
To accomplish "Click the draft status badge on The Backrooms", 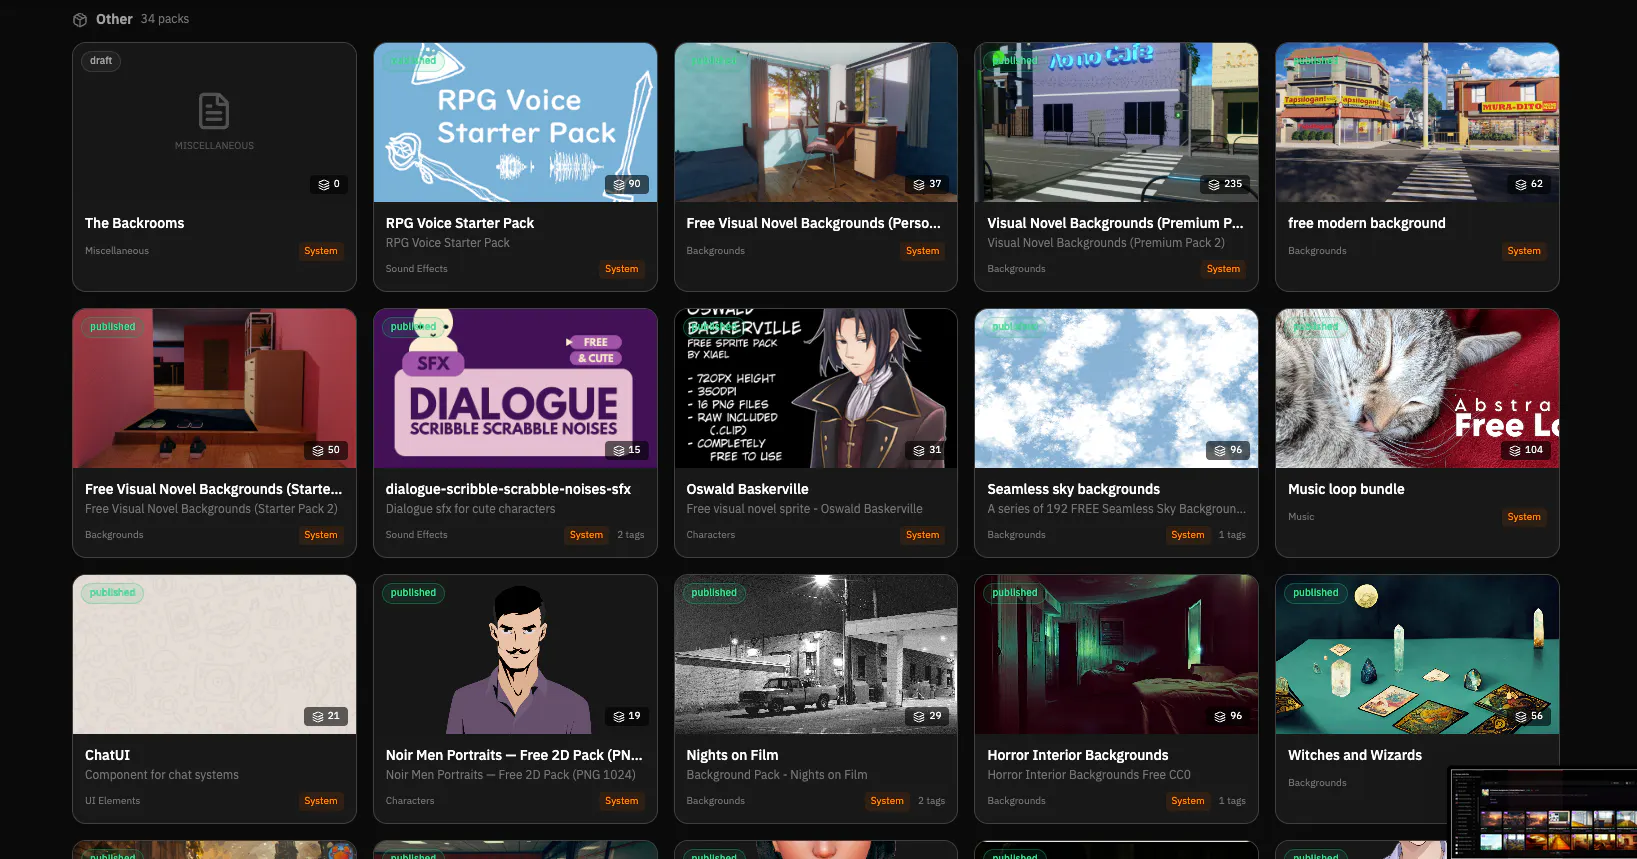I will [101, 61].
